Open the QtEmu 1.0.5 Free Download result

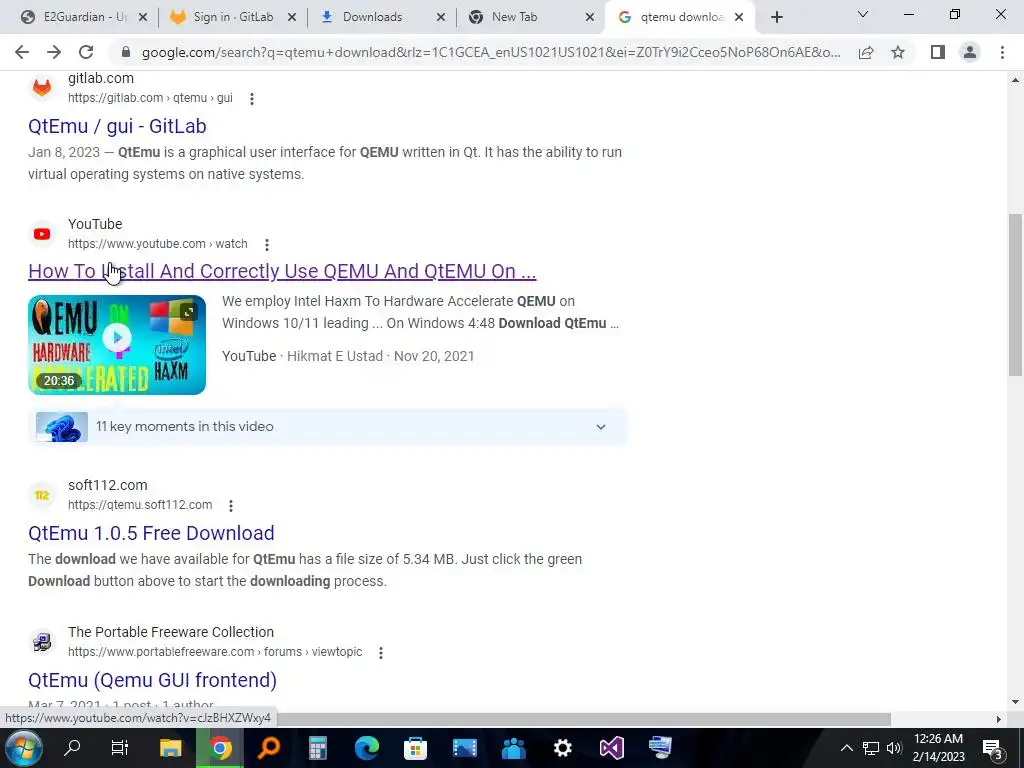[151, 533]
